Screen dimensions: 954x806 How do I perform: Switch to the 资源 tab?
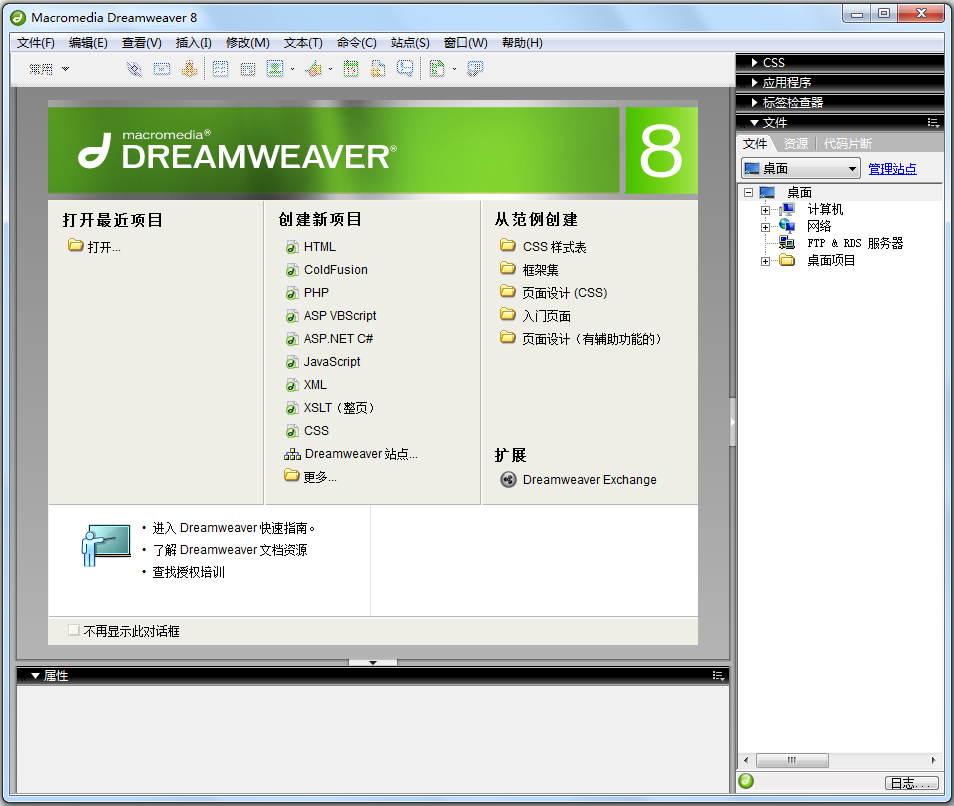click(795, 143)
